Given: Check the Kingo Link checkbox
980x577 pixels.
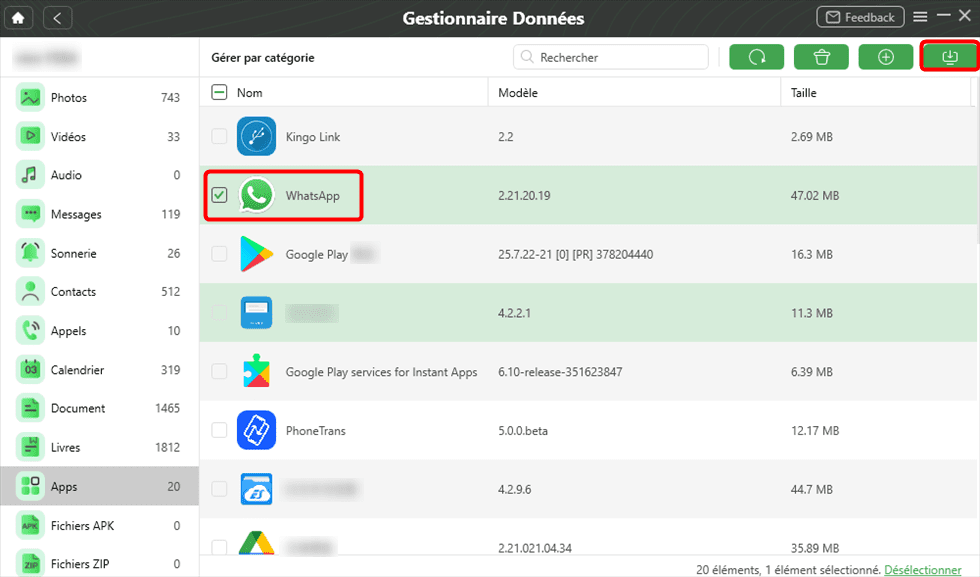Looking at the screenshot, I should point(219,137).
